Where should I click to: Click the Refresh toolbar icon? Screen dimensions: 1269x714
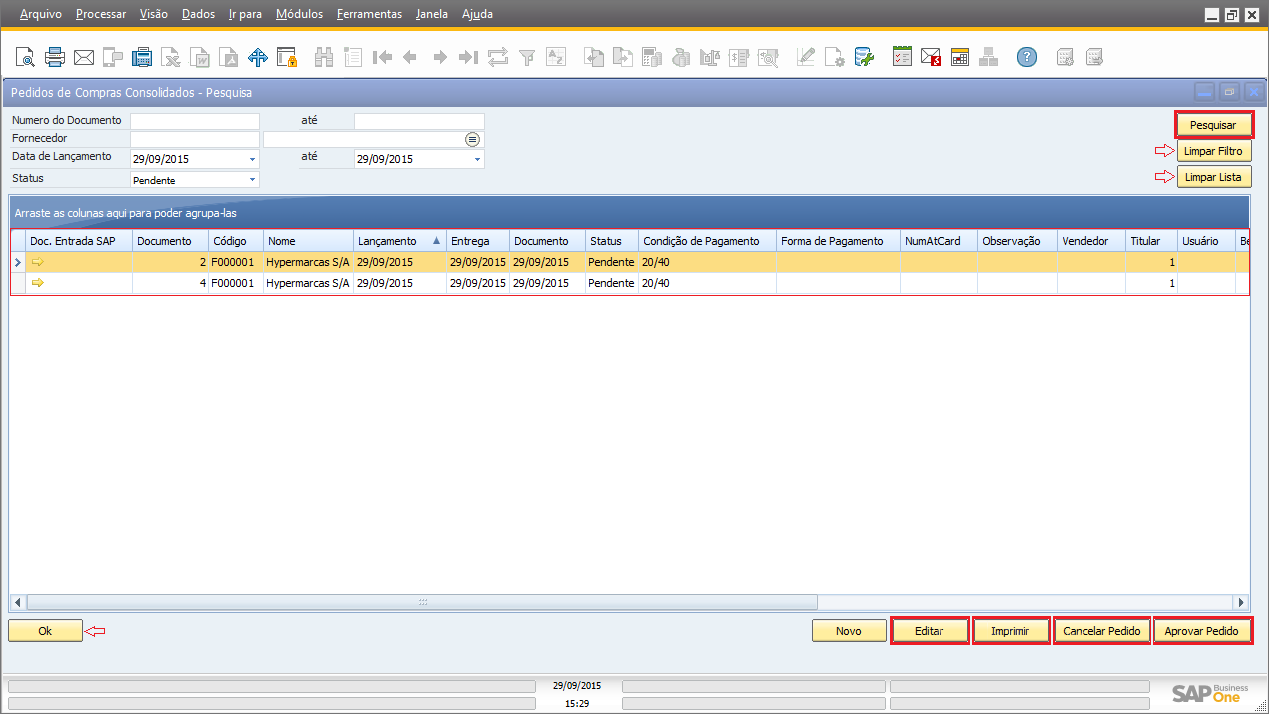pyautogui.click(x=497, y=57)
